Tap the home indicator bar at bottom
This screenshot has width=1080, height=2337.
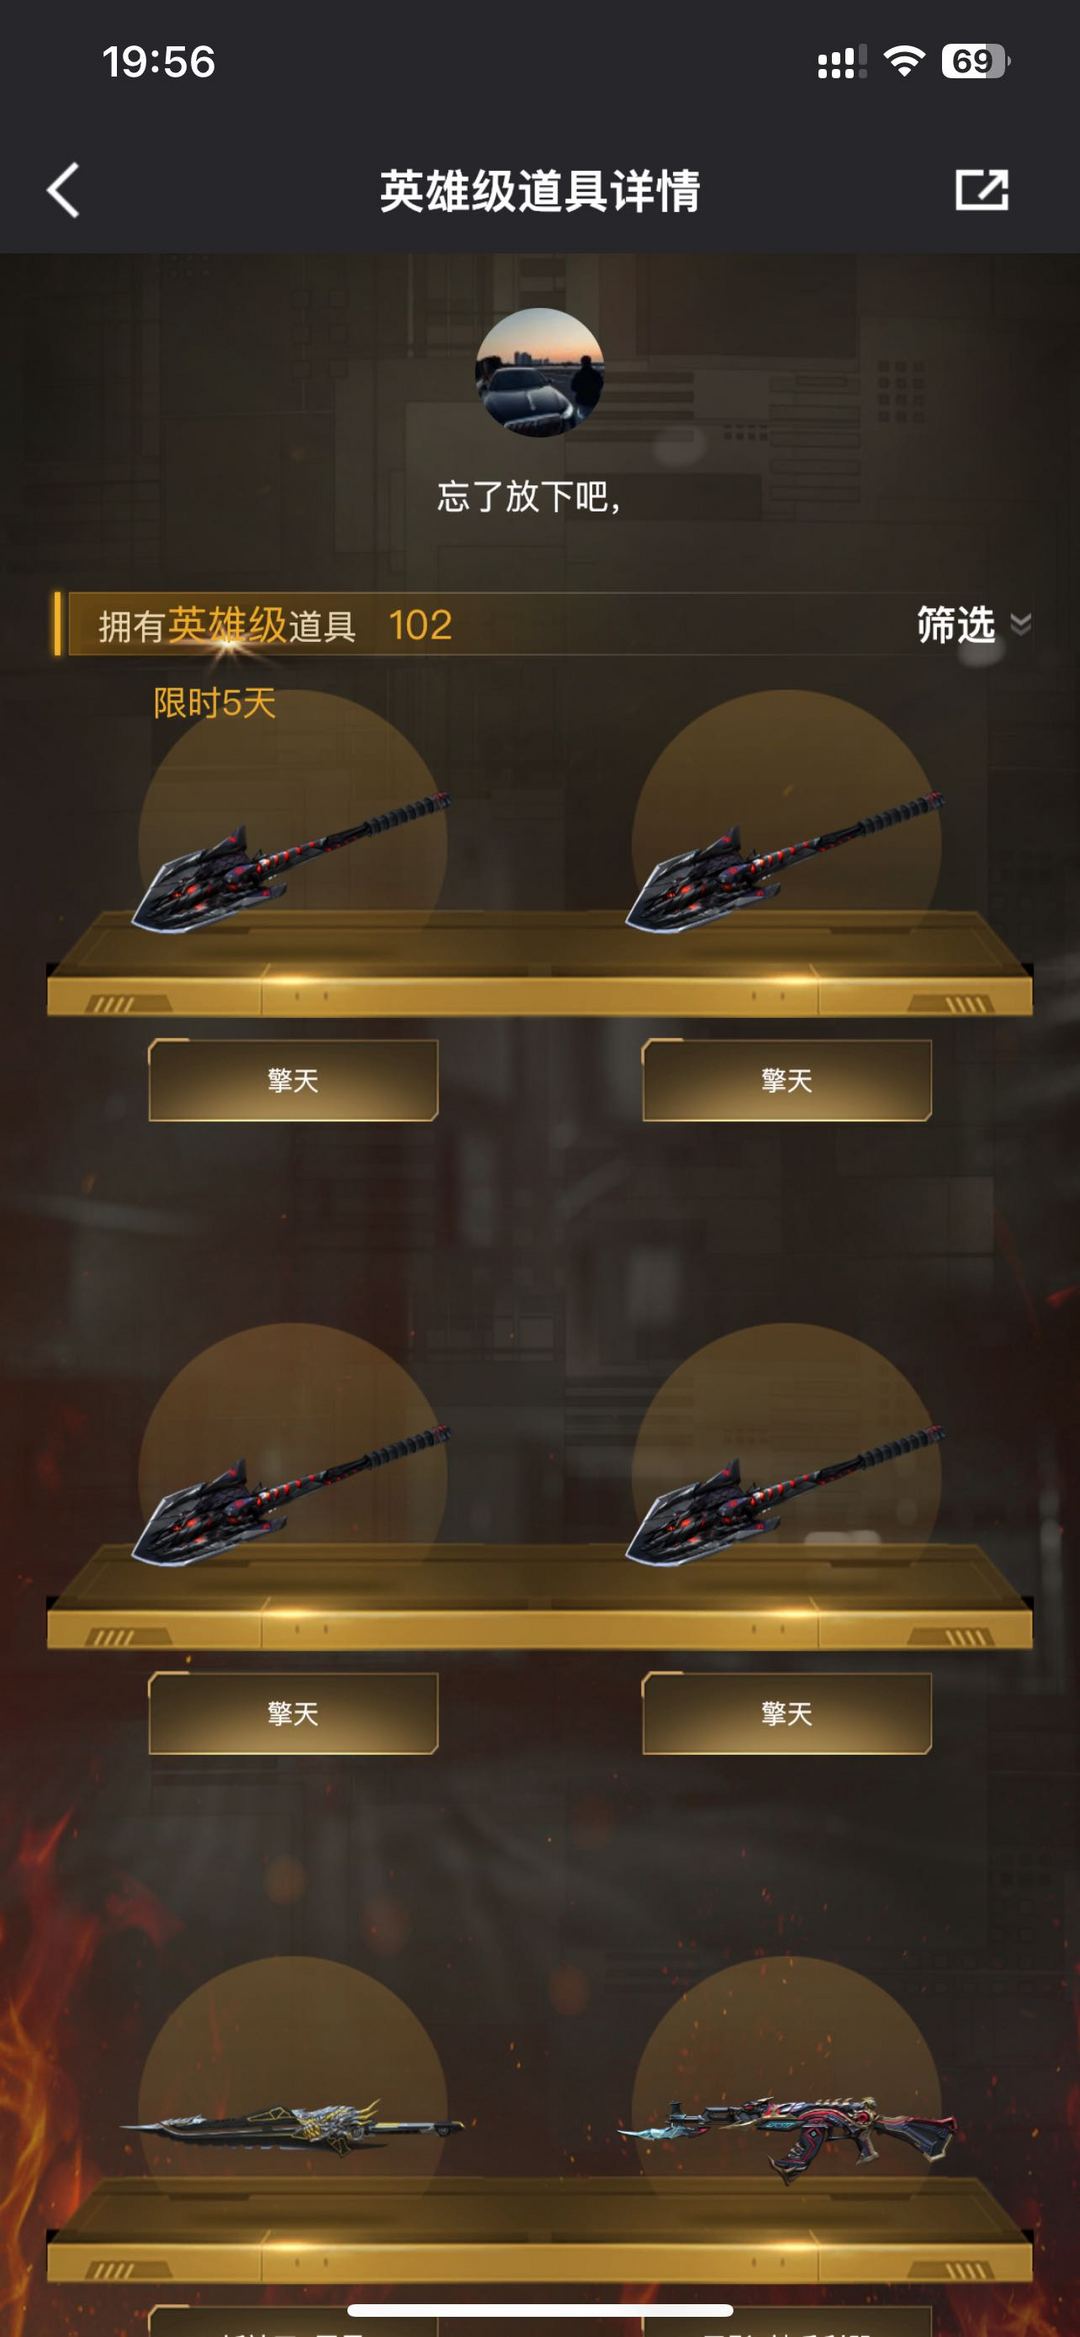pyautogui.click(x=540, y=2311)
